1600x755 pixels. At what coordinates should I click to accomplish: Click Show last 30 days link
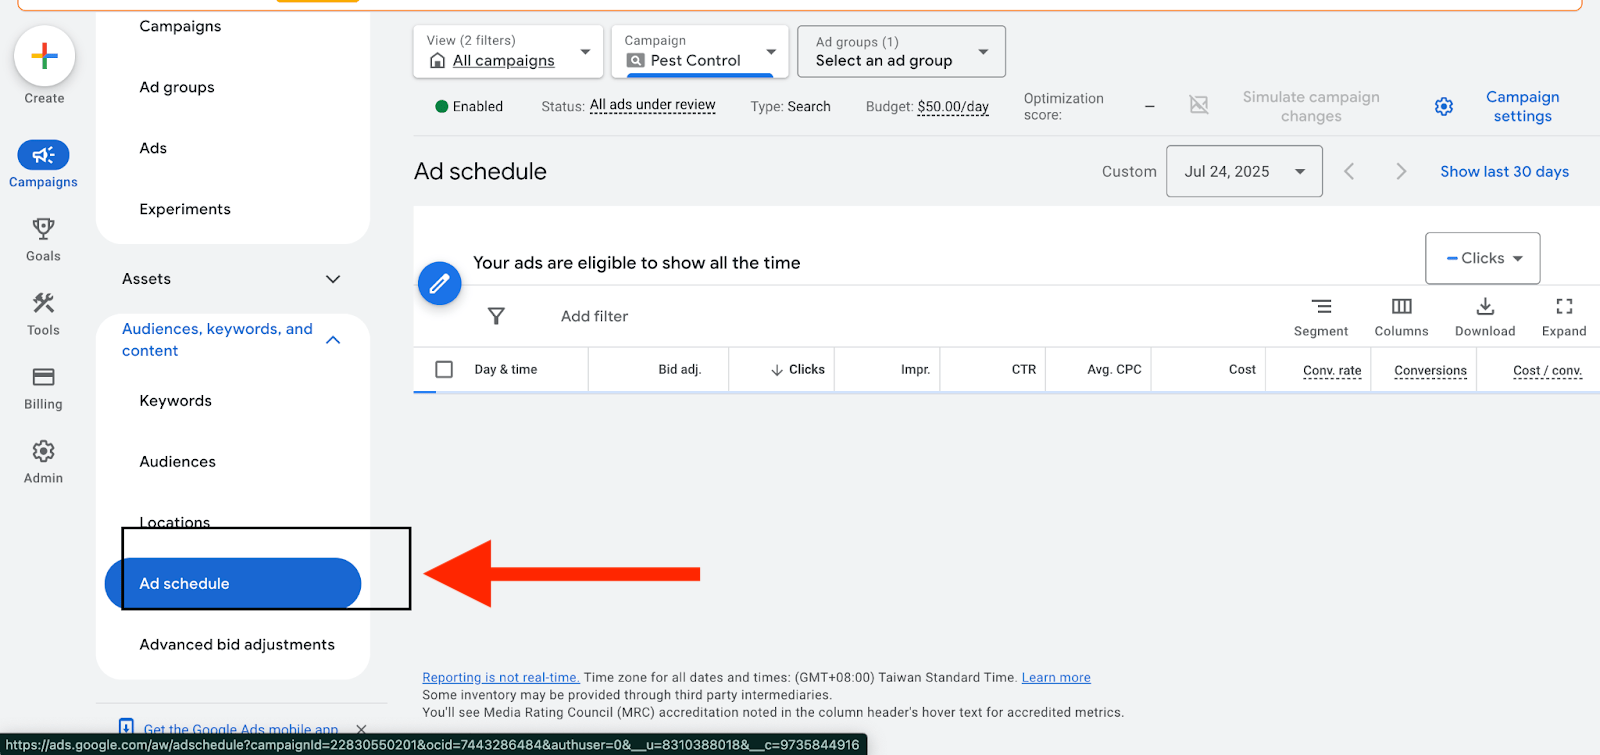[1504, 171]
